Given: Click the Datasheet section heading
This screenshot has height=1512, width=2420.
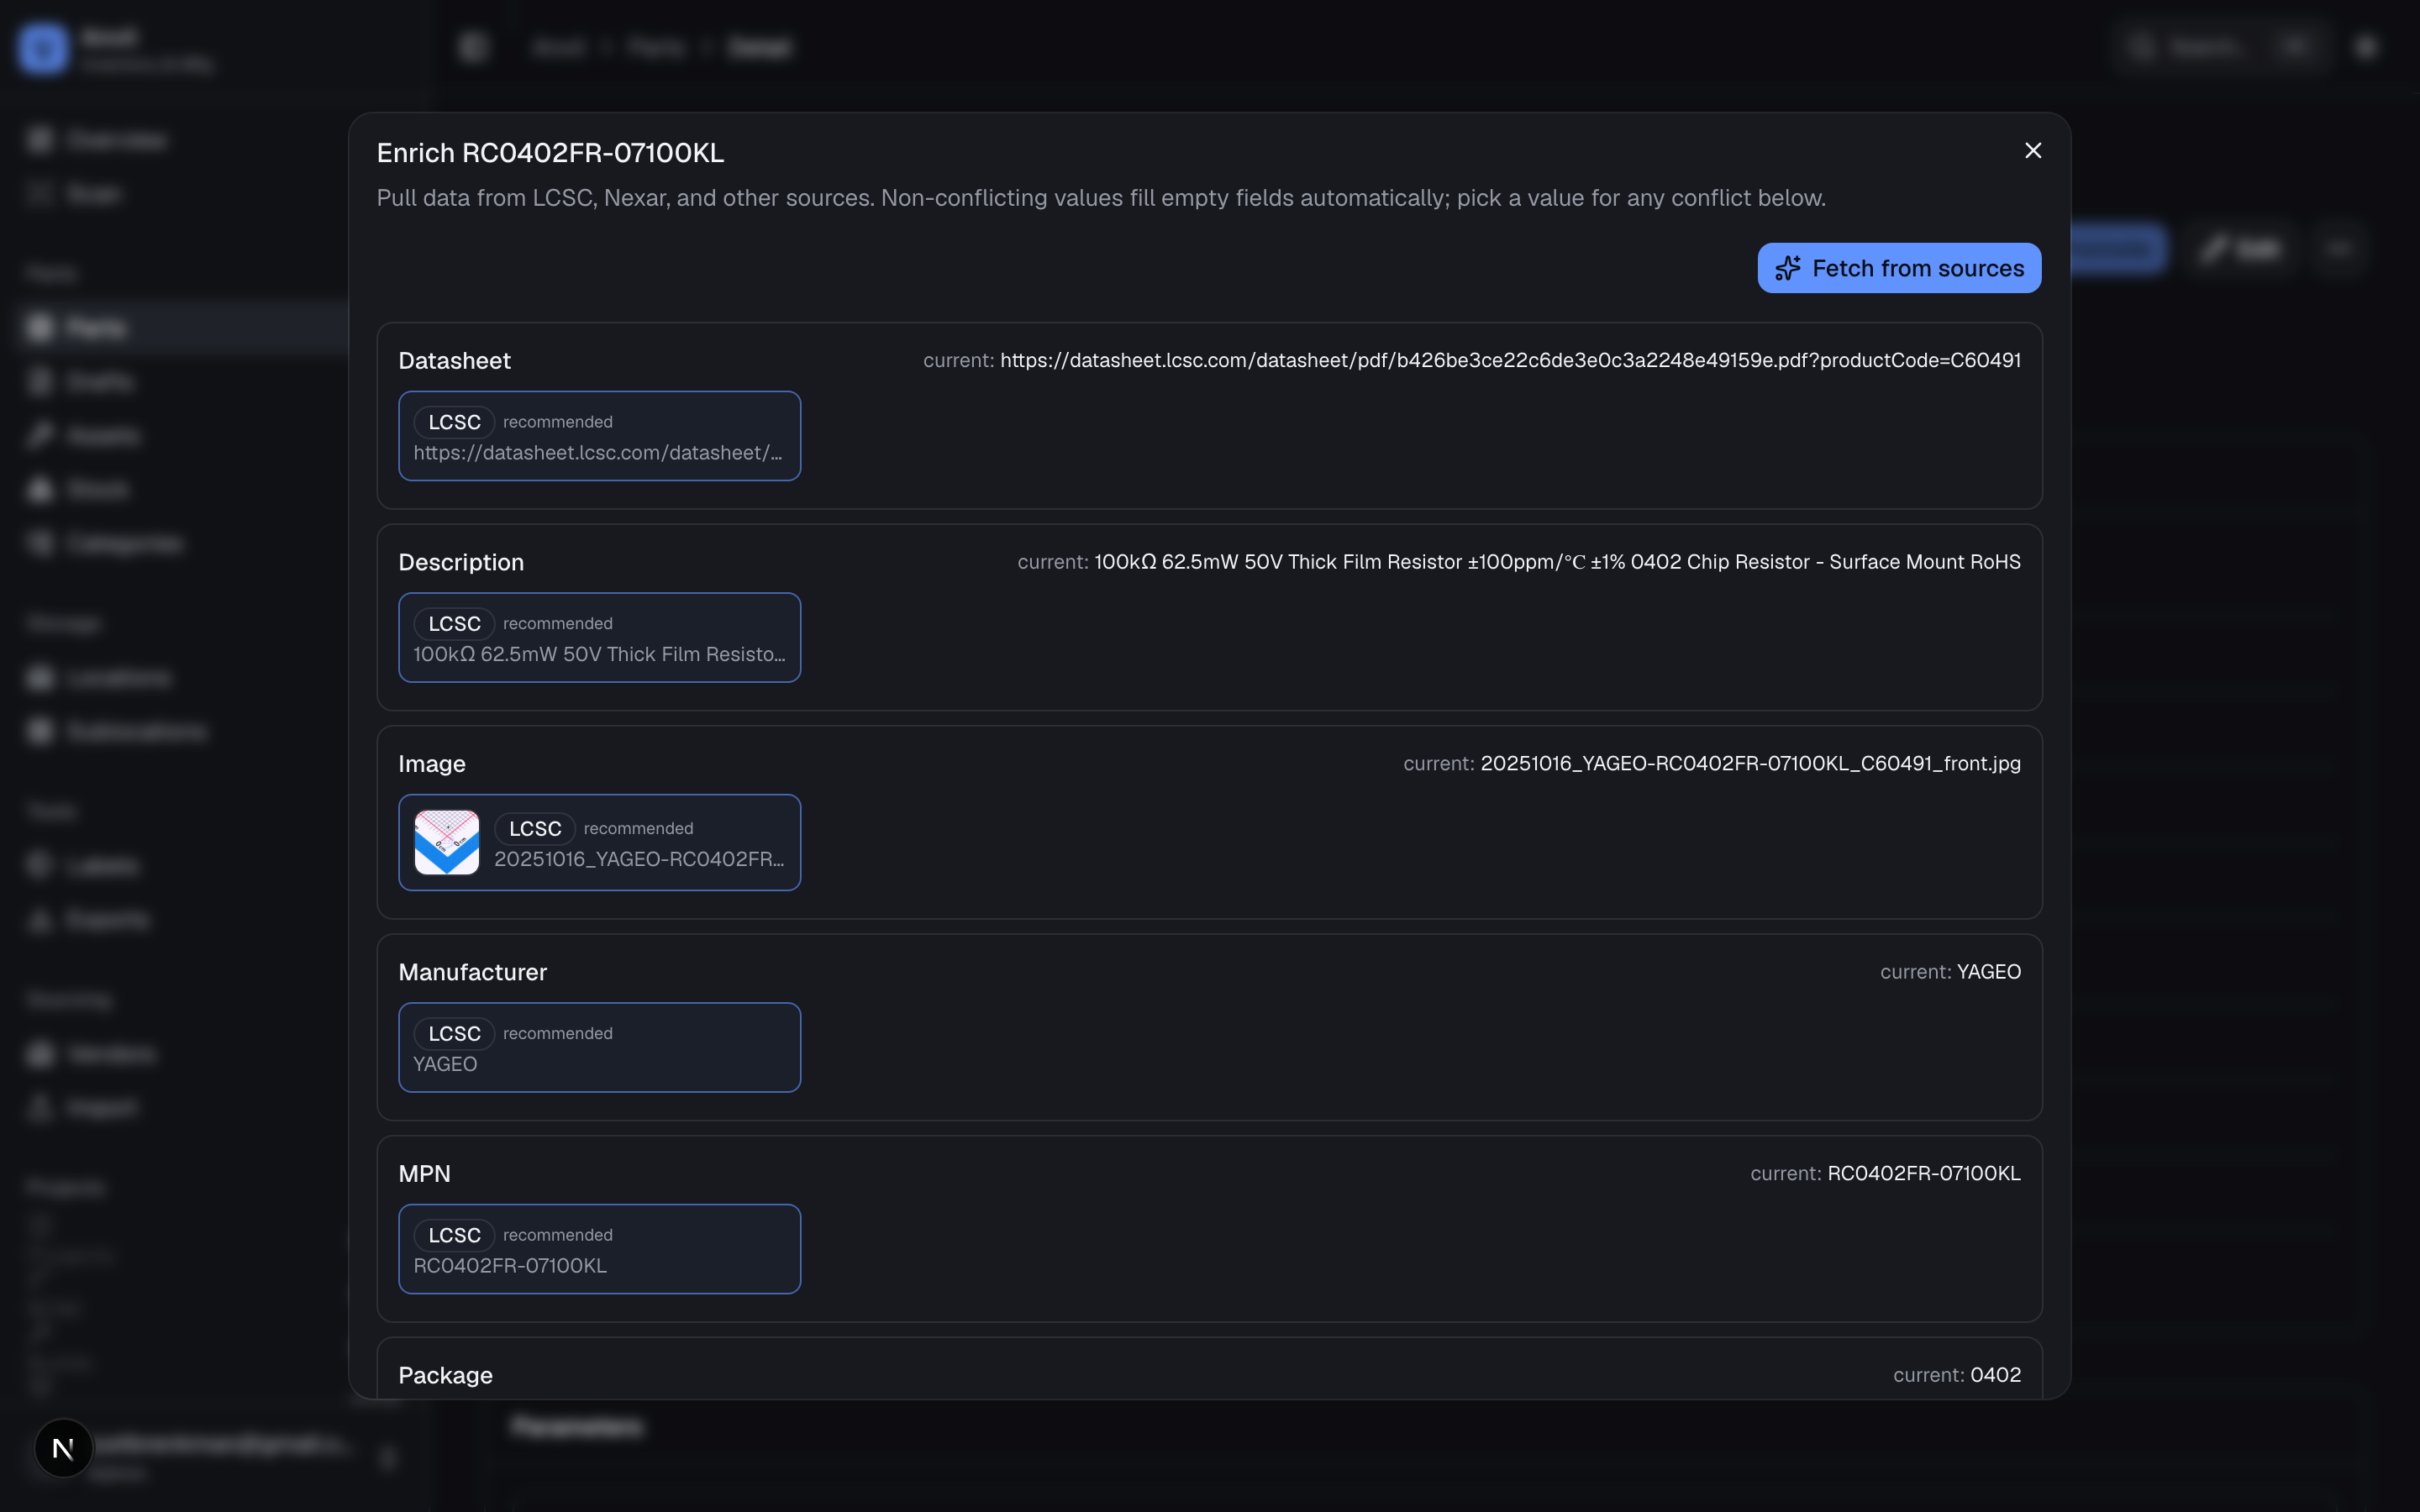Looking at the screenshot, I should tap(454, 361).
